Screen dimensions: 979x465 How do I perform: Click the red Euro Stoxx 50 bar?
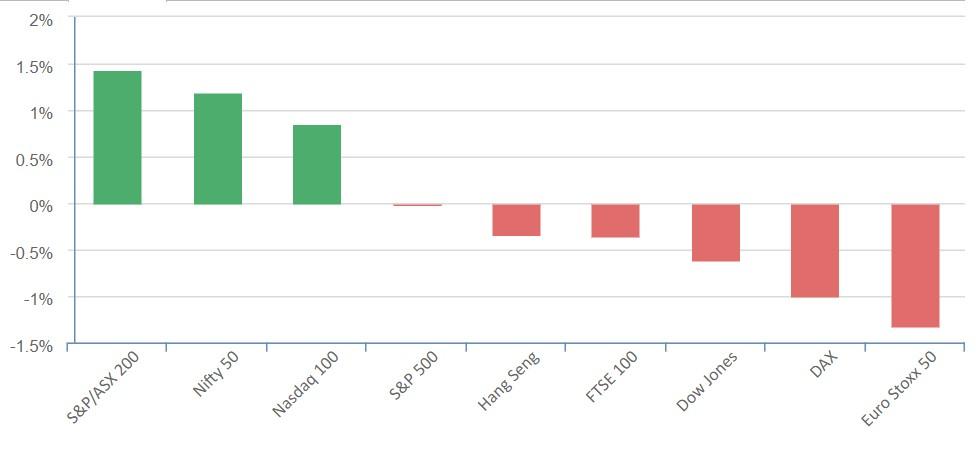point(914,266)
